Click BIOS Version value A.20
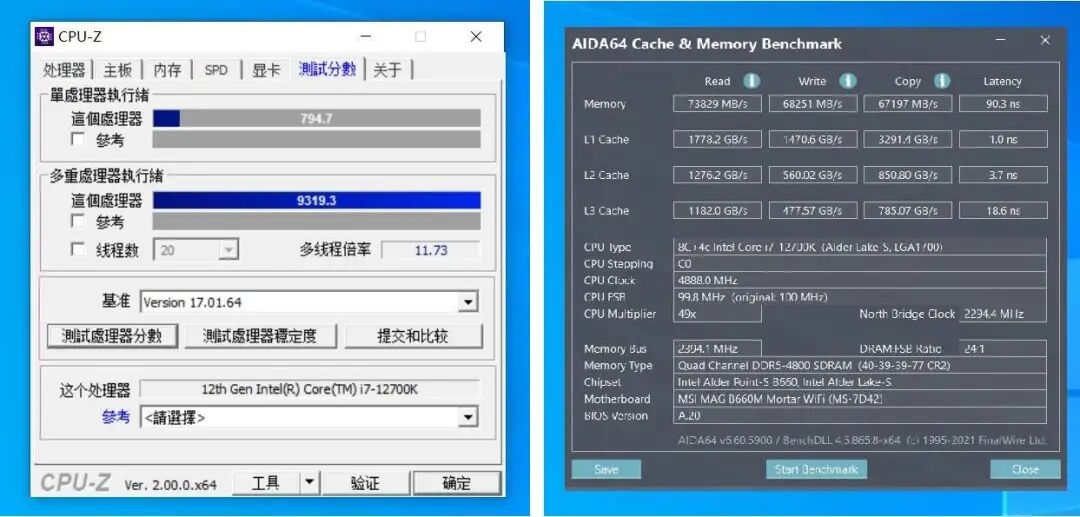The image size is (1080, 517). pos(860,415)
